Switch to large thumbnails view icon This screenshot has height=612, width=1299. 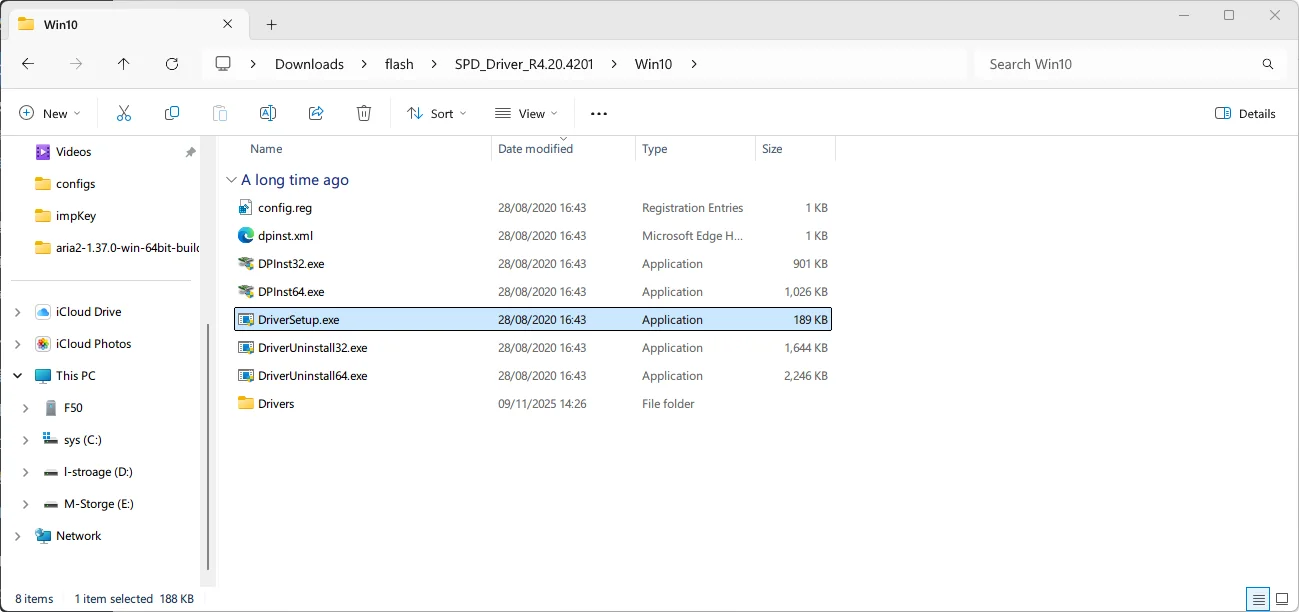point(1282,599)
